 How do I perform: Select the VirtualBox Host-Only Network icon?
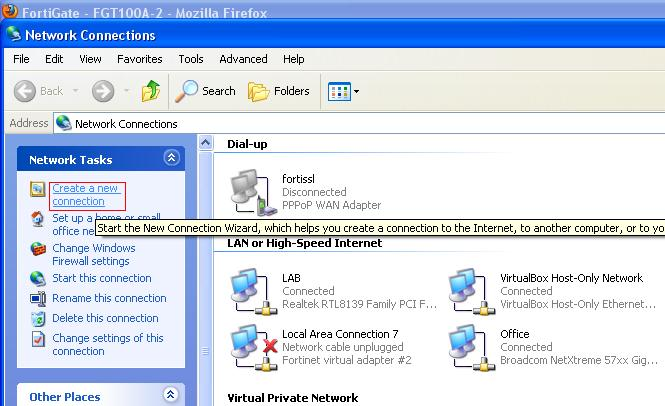[472, 291]
